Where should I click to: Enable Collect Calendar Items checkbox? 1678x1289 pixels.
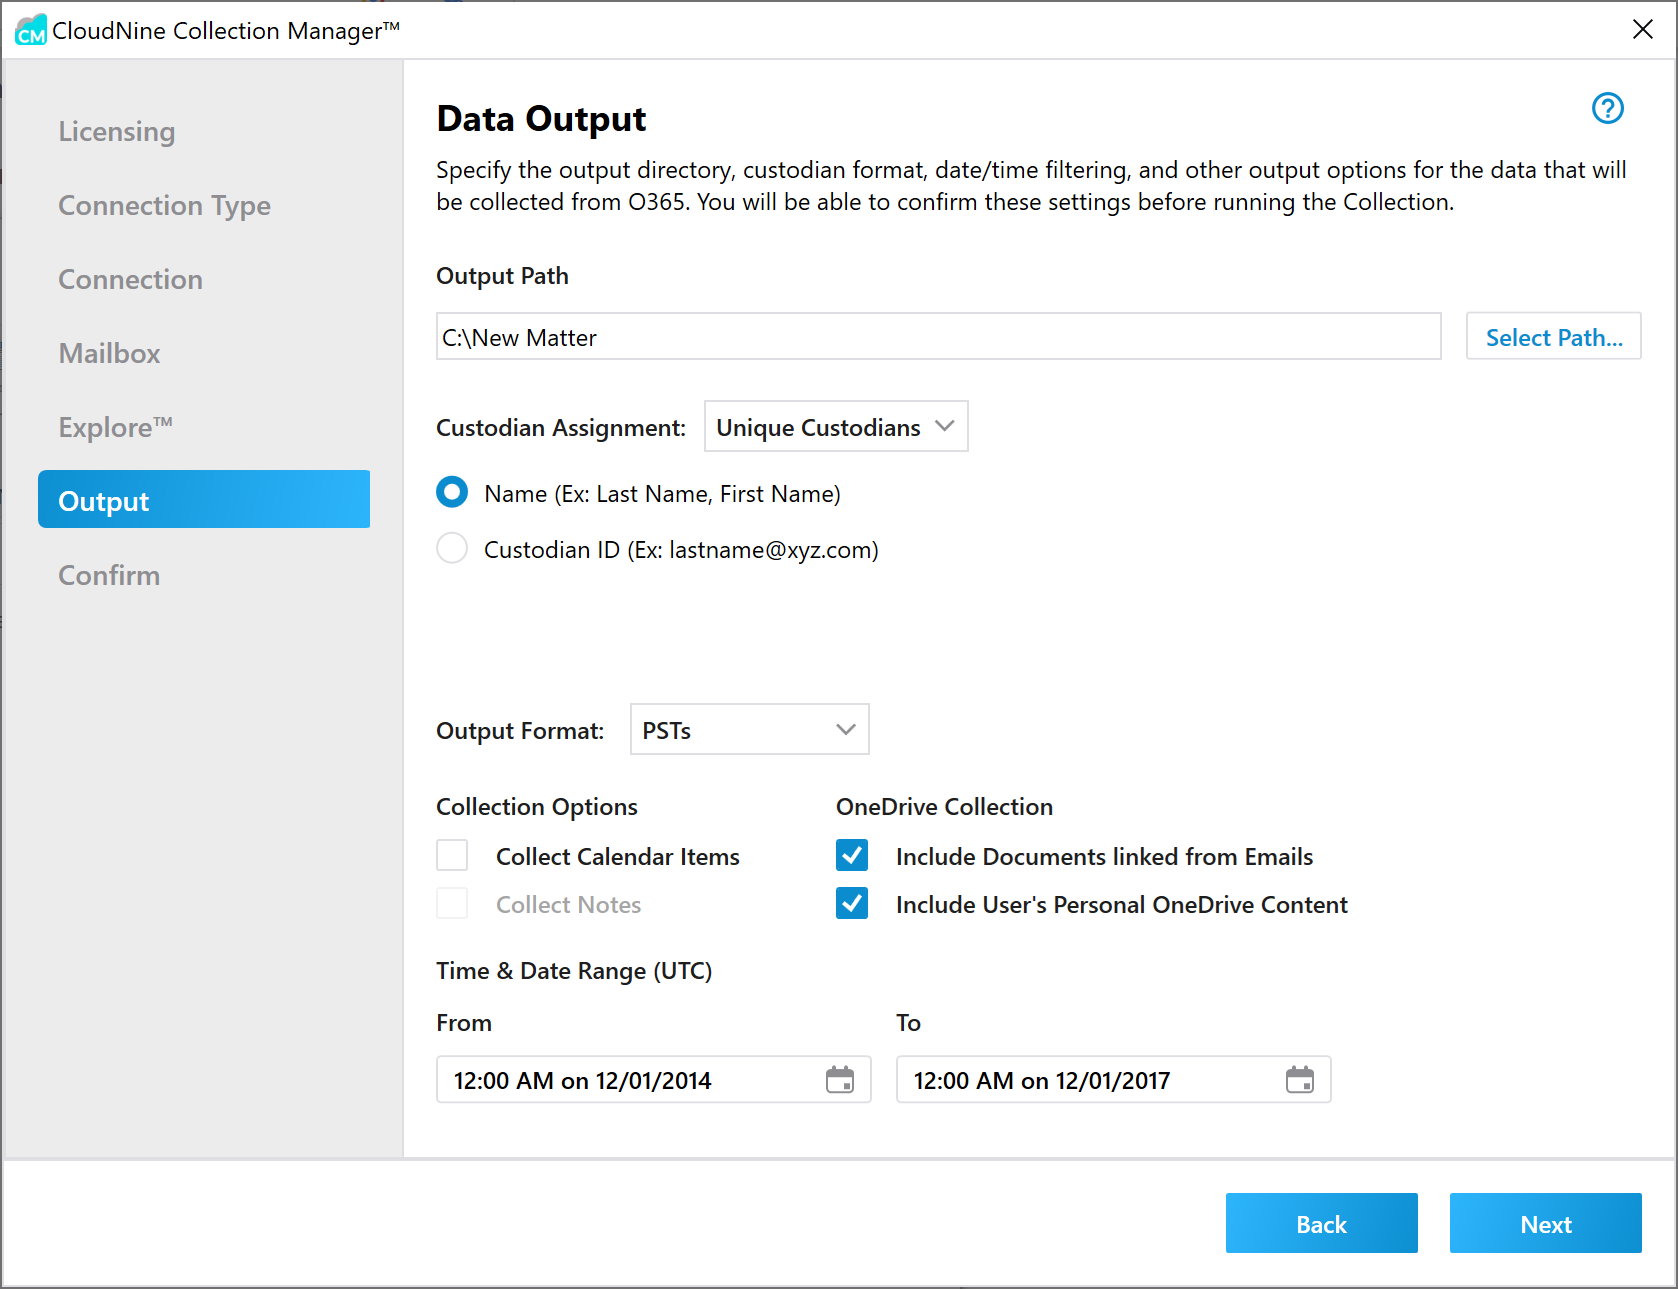point(452,855)
